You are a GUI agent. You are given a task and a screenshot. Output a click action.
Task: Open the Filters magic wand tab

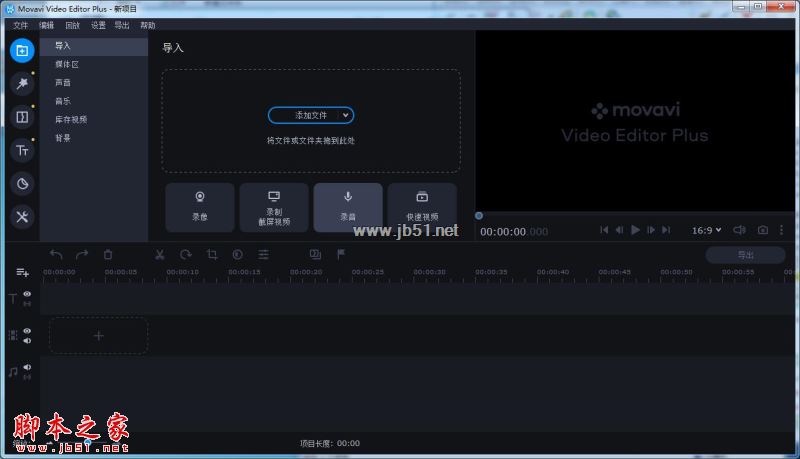click(22, 84)
